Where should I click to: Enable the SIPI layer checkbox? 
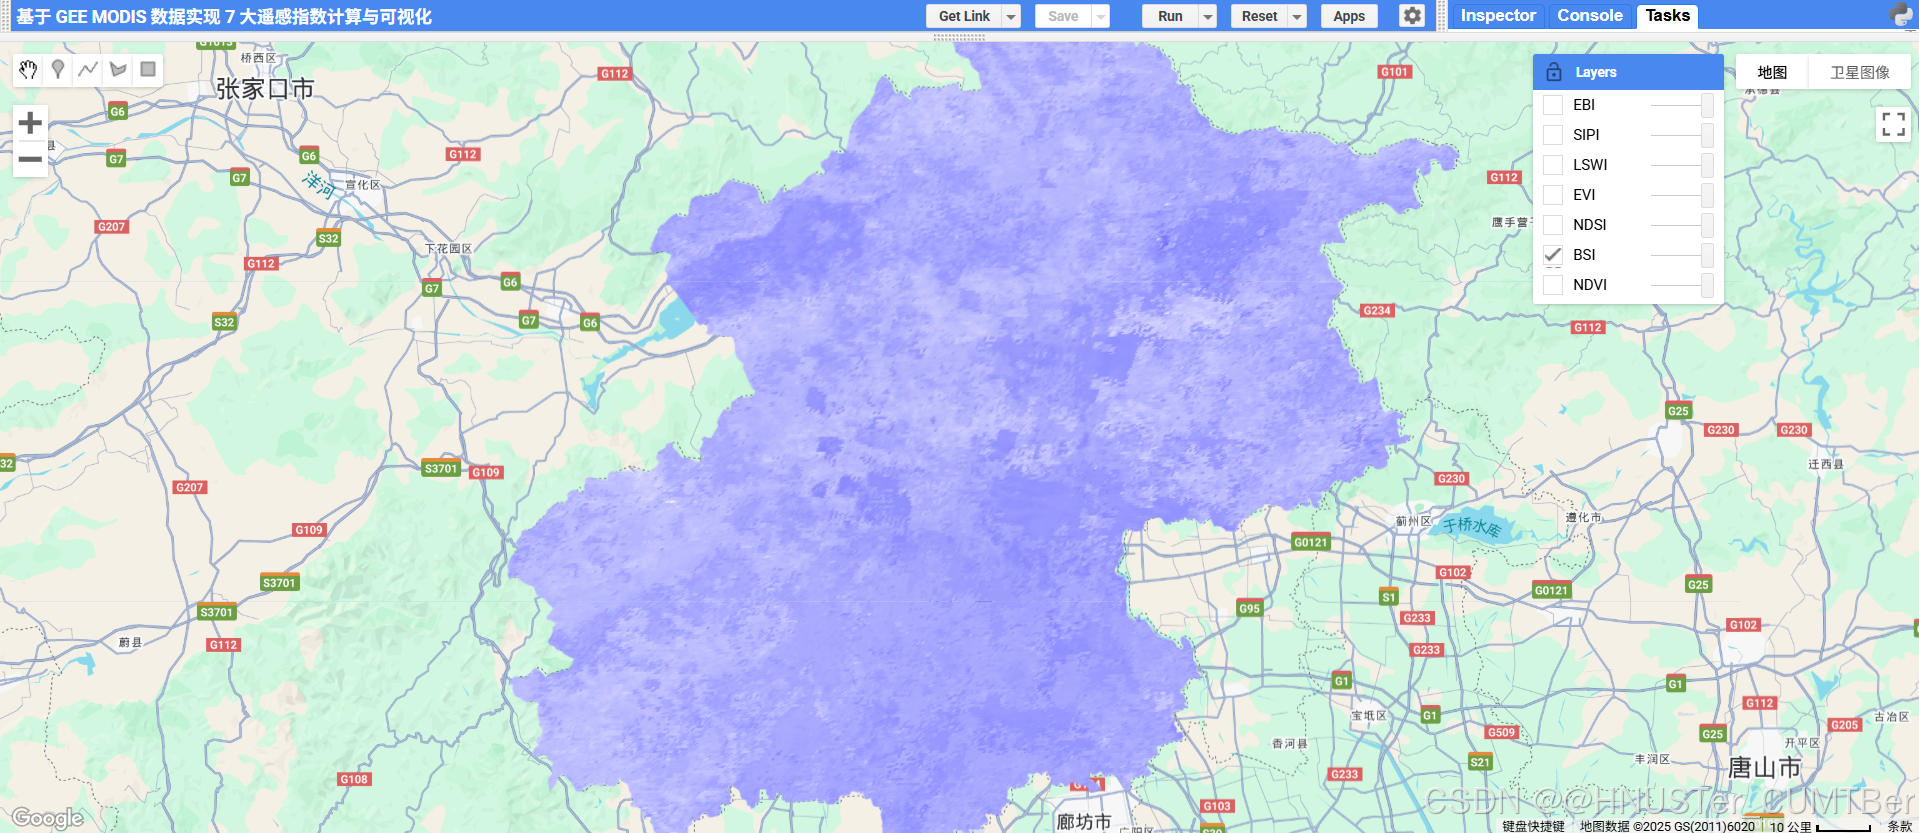coord(1553,135)
